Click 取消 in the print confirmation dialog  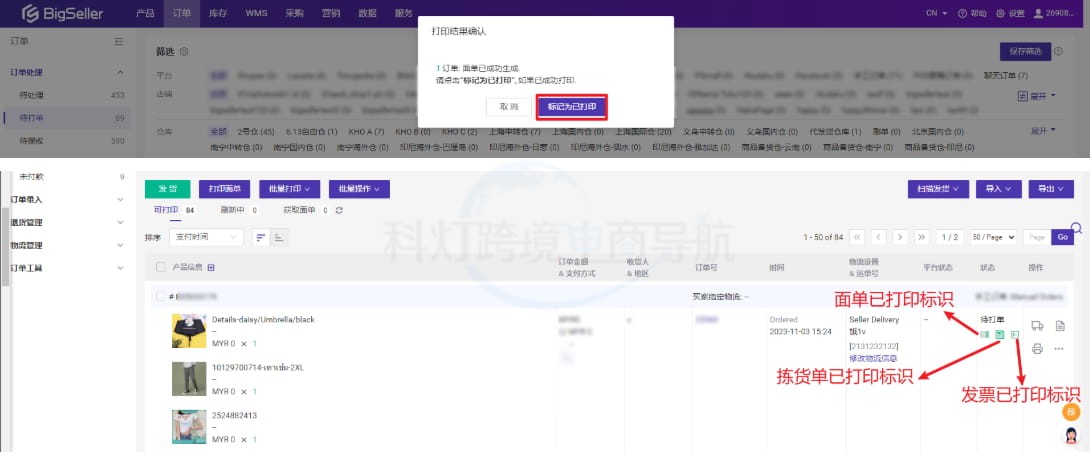pyautogui.click(x=509, y=107)
